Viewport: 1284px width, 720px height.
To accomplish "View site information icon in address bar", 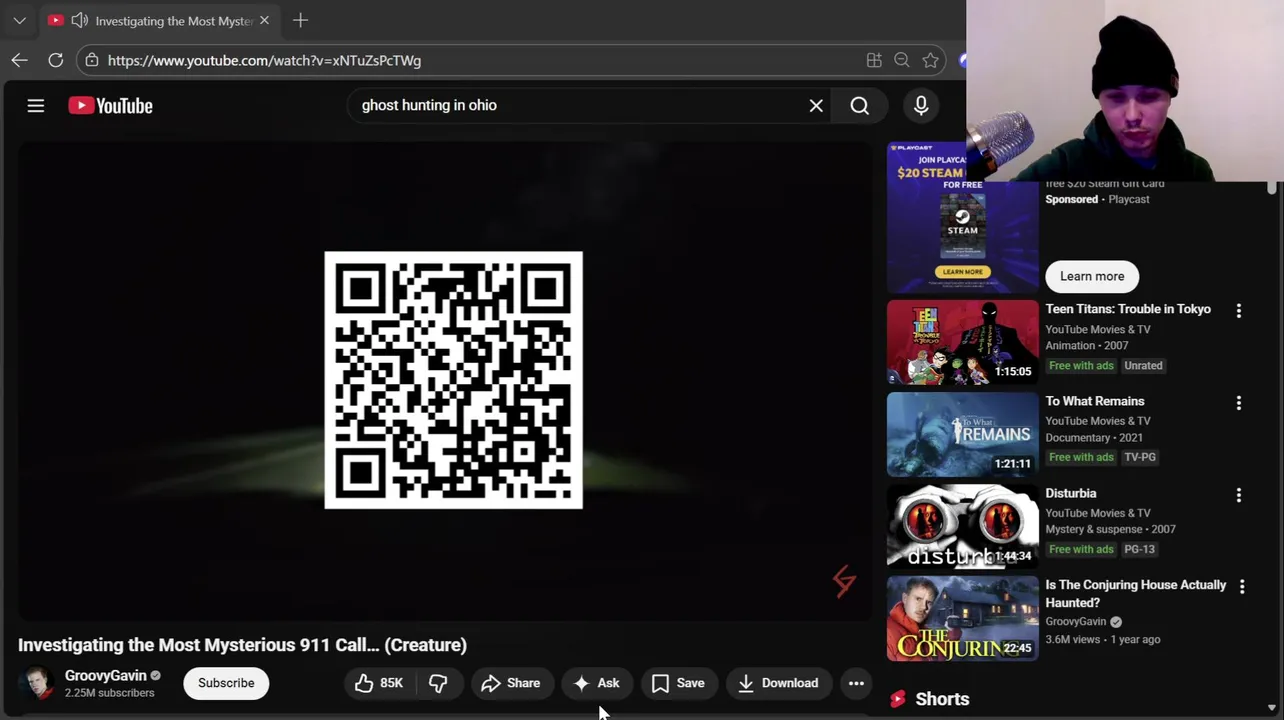I will [x=92, y=60].
